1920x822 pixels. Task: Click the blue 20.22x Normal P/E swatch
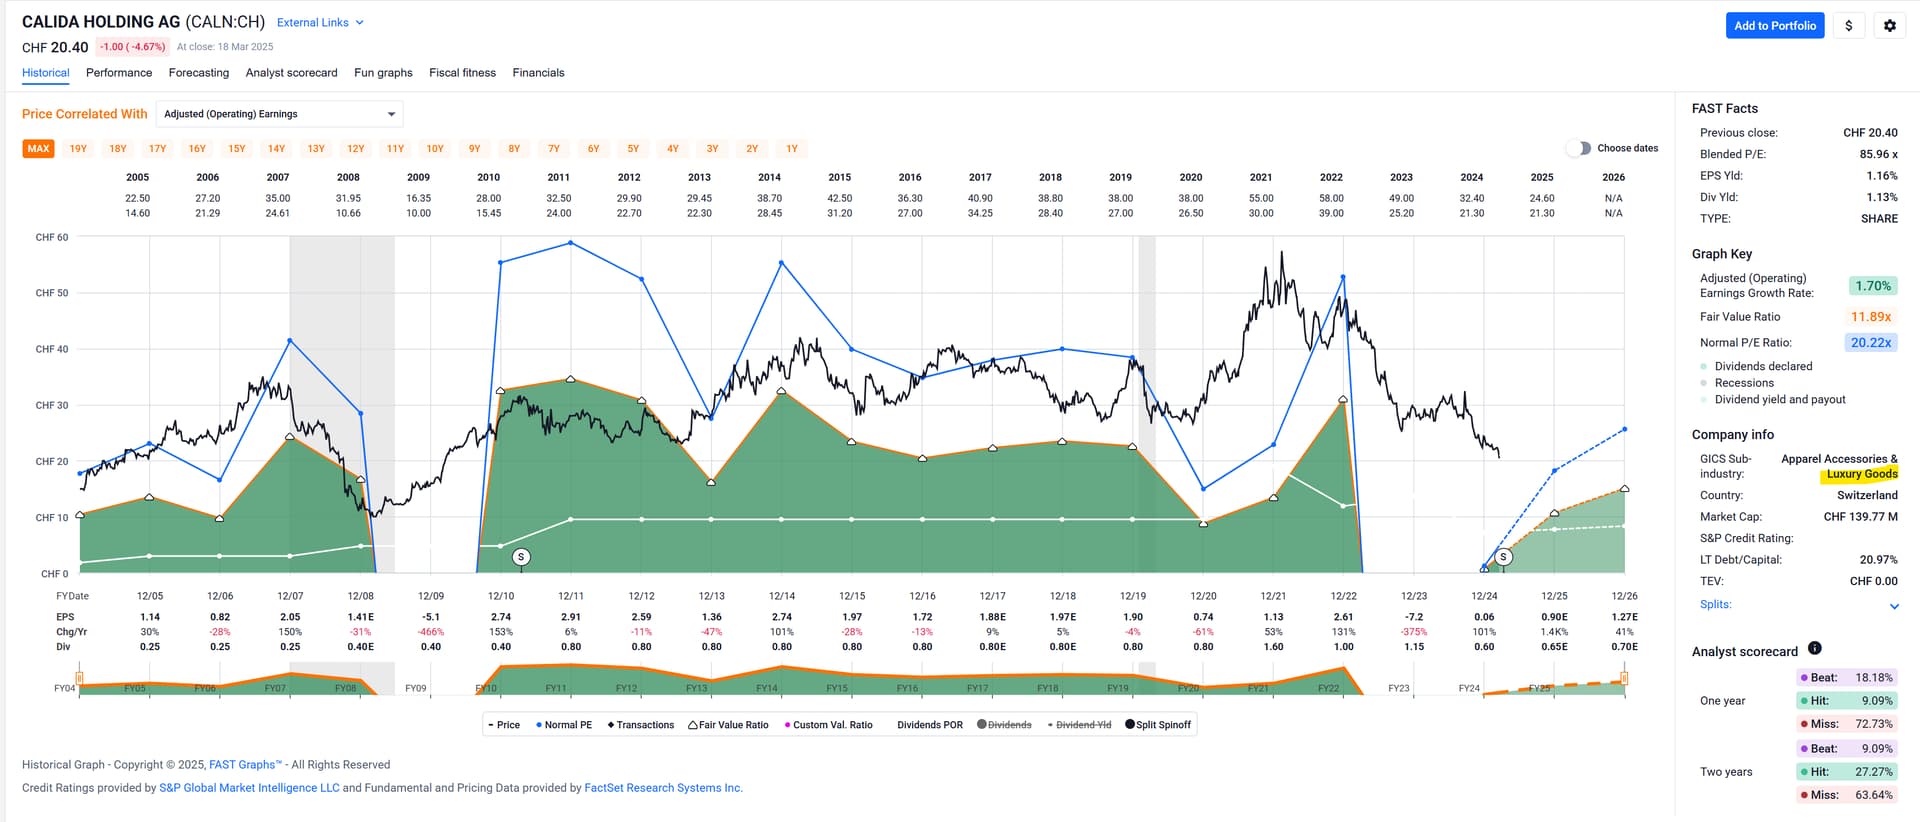pos(1871,343)
